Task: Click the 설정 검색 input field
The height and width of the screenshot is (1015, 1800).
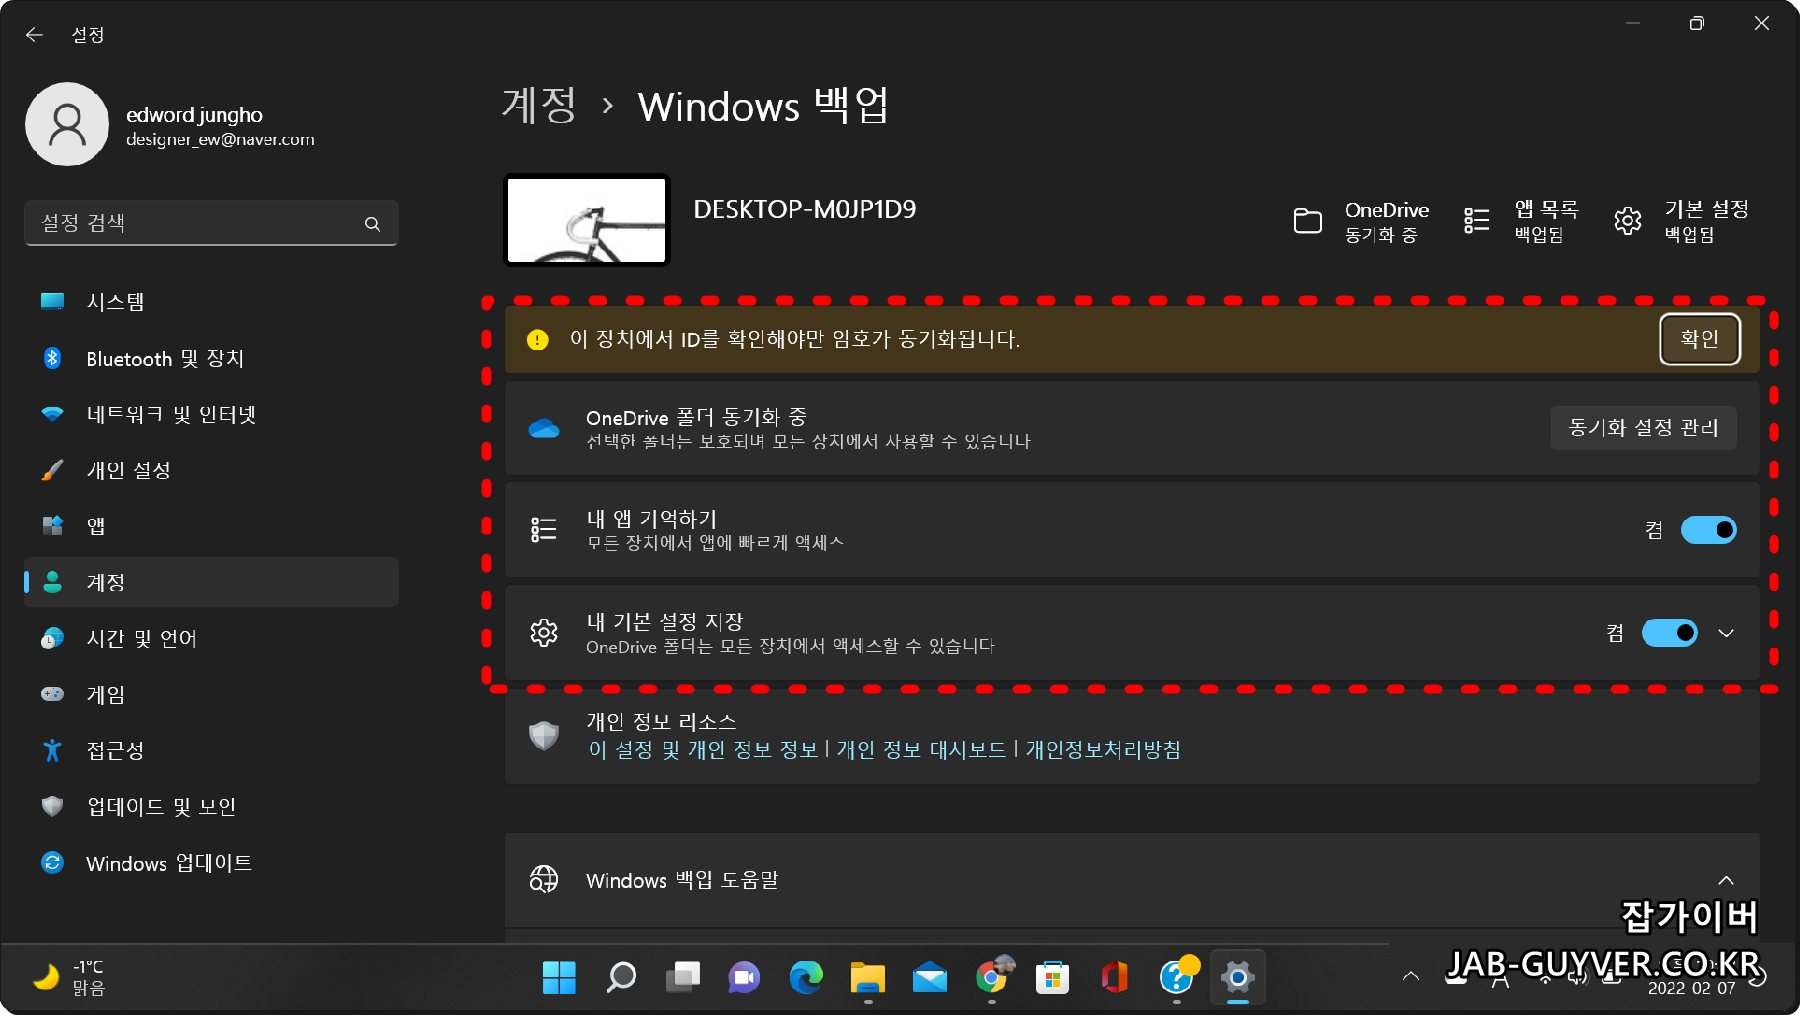Action: [211, 223]
